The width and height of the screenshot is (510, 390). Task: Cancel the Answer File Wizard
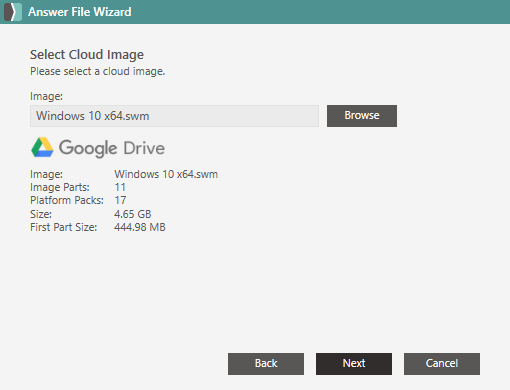[x=442, y=364]
